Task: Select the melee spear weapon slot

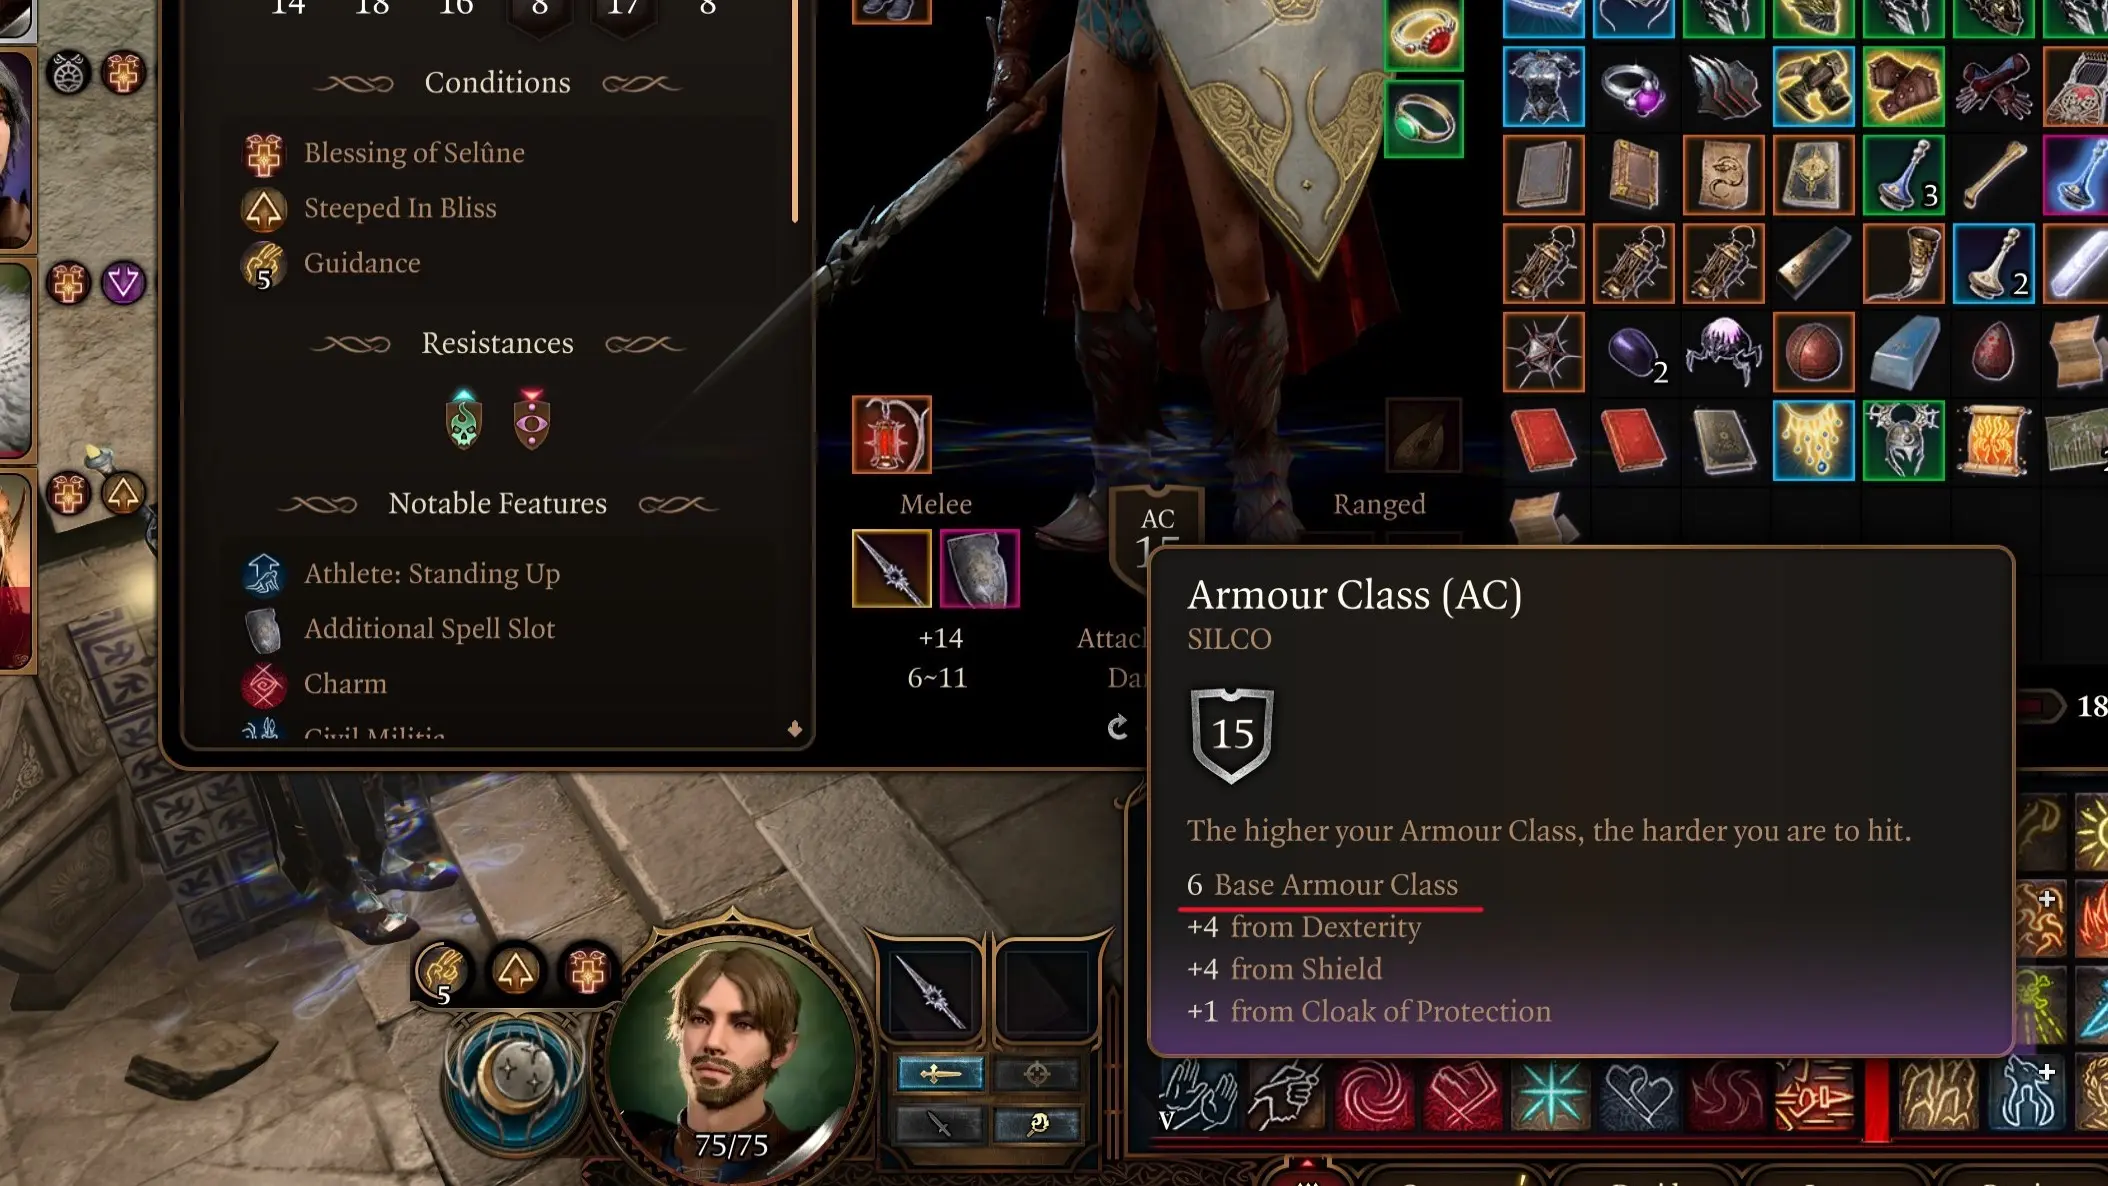Action: point(891,569)
